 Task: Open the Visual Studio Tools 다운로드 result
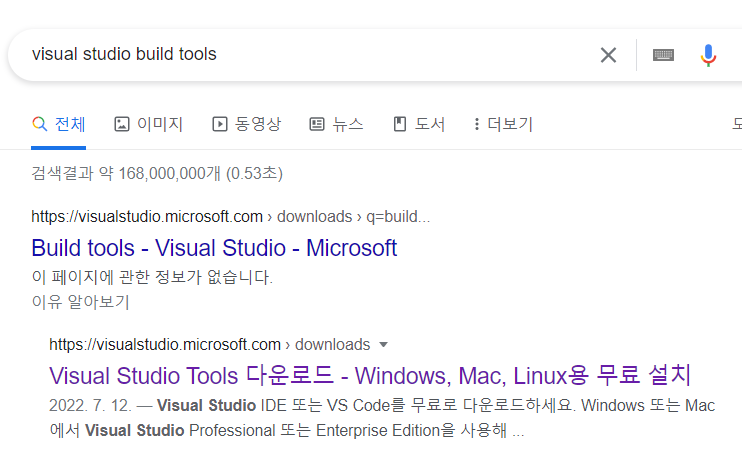point(370,375)
